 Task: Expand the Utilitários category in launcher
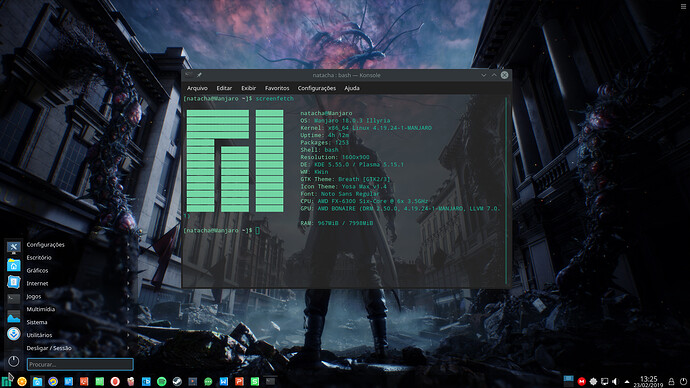click(78, 335)
